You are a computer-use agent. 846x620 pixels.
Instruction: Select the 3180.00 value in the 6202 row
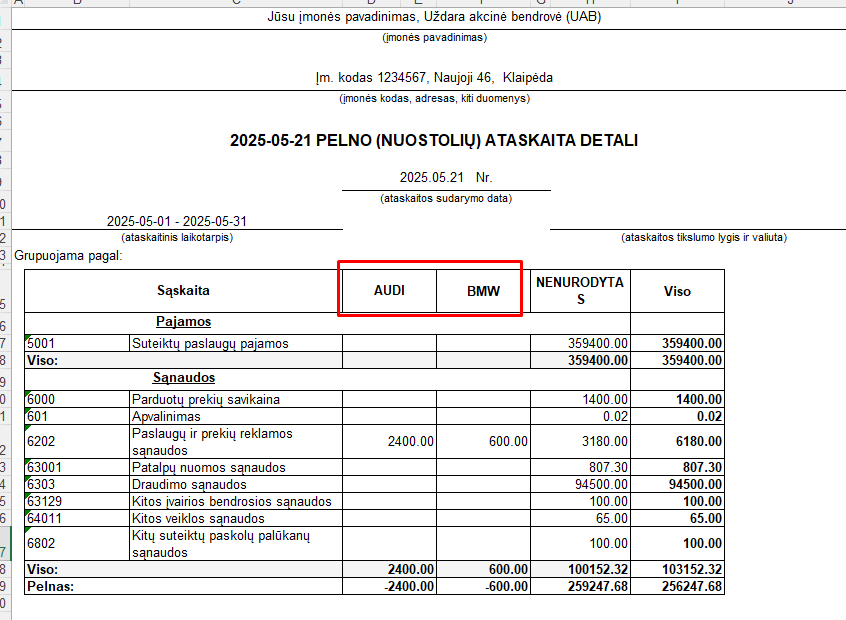click(x=581, y=441)
